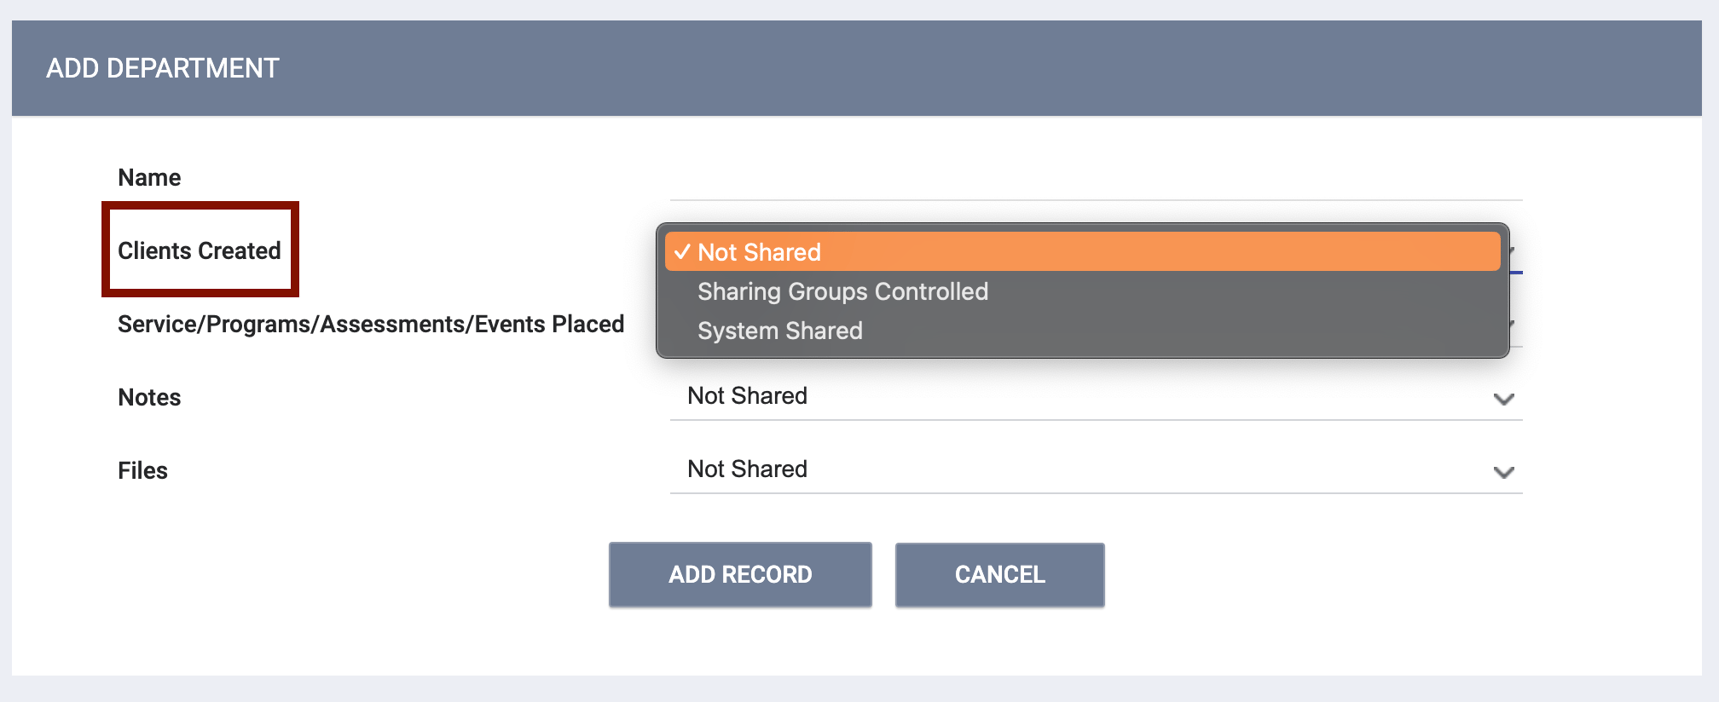Viewport: 1719px width, 702px height.
Task: Click the Not Shared text under Notes
Action: [746, 396]
